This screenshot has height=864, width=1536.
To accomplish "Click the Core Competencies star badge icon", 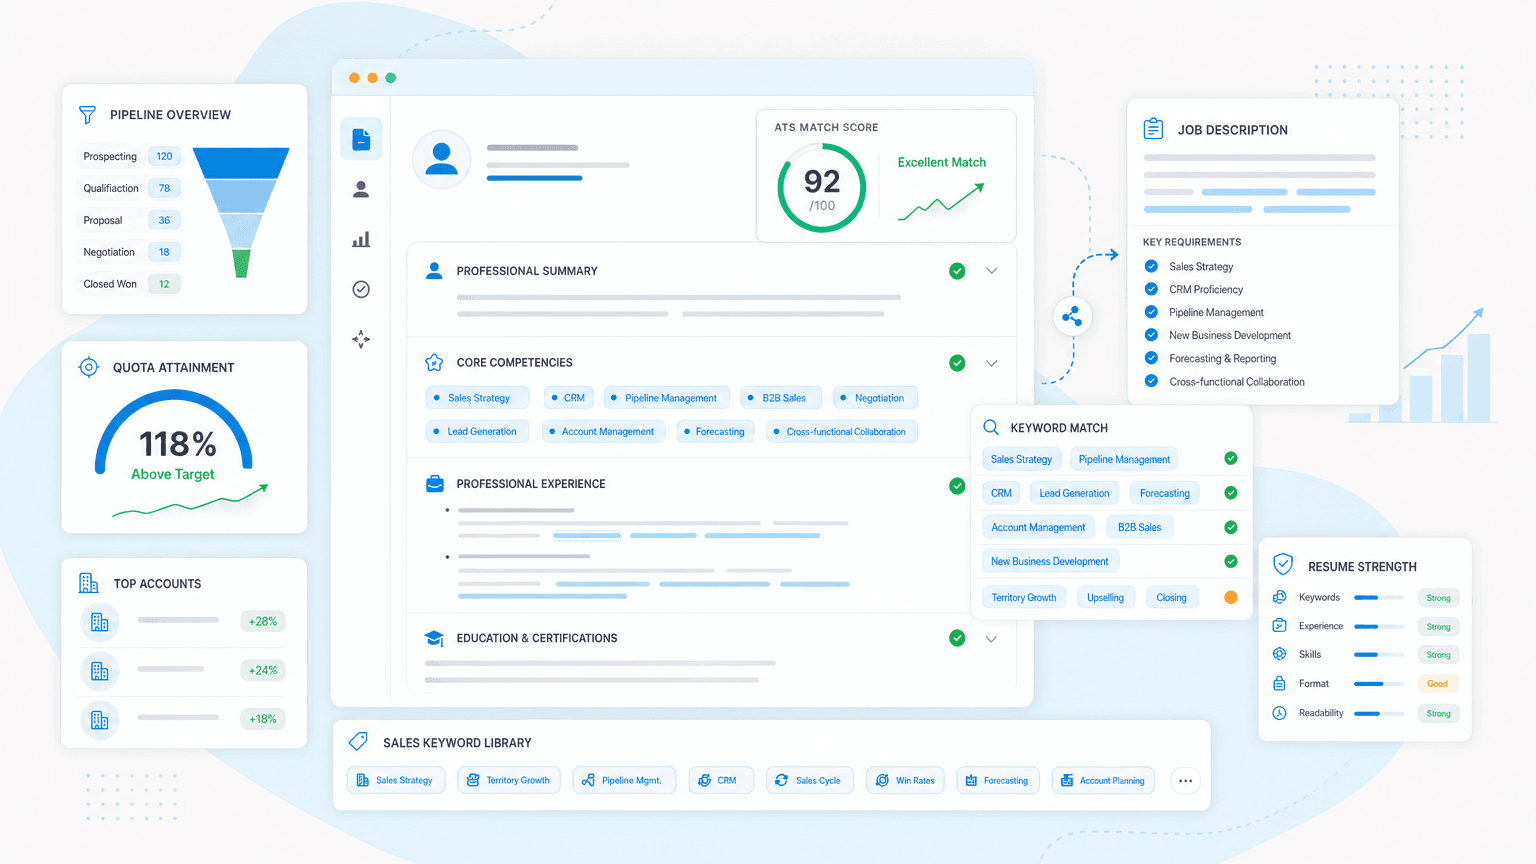I will point(434,362).
